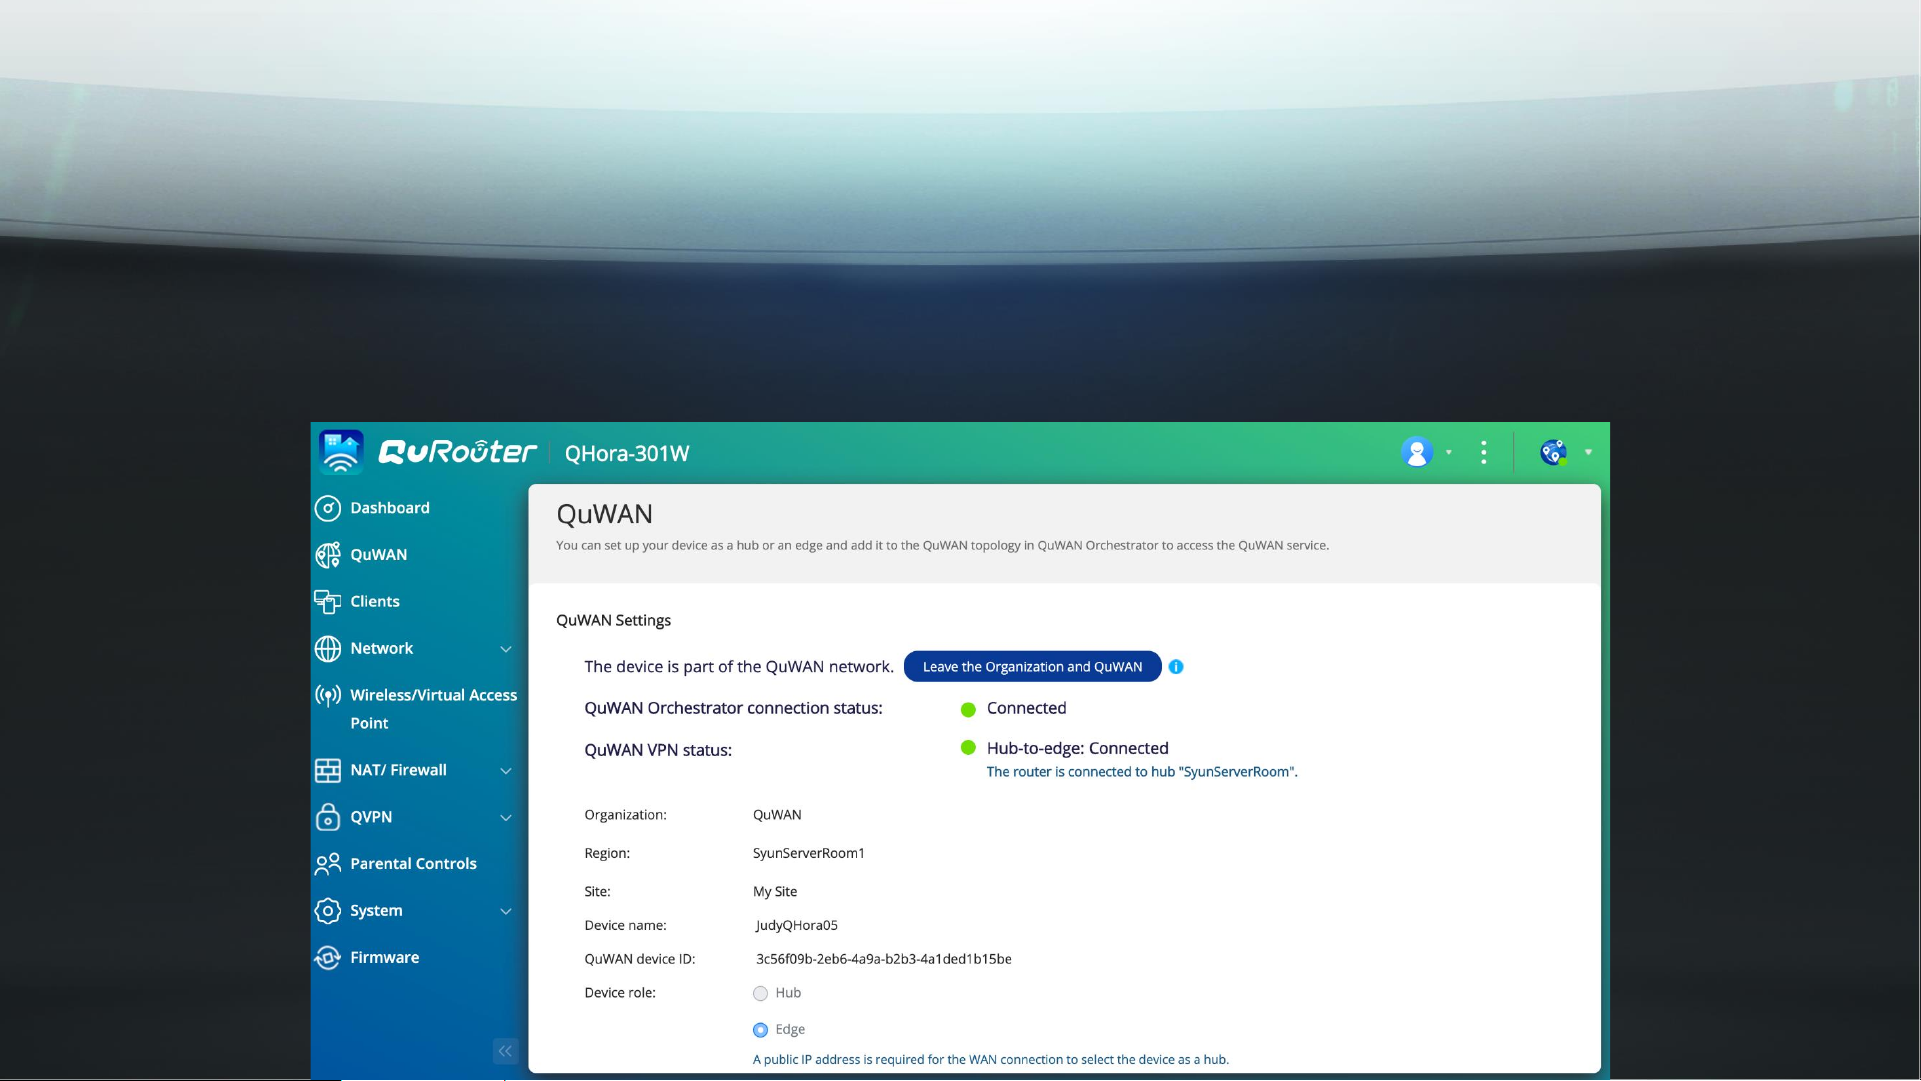Click the Network globe icon

(x=328, y=649)
